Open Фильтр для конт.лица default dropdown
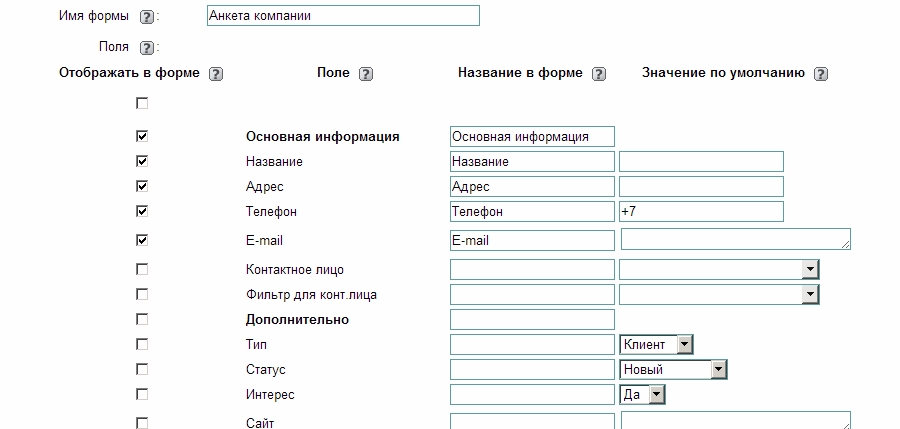 pyautogui.click(x=810, y=294)
